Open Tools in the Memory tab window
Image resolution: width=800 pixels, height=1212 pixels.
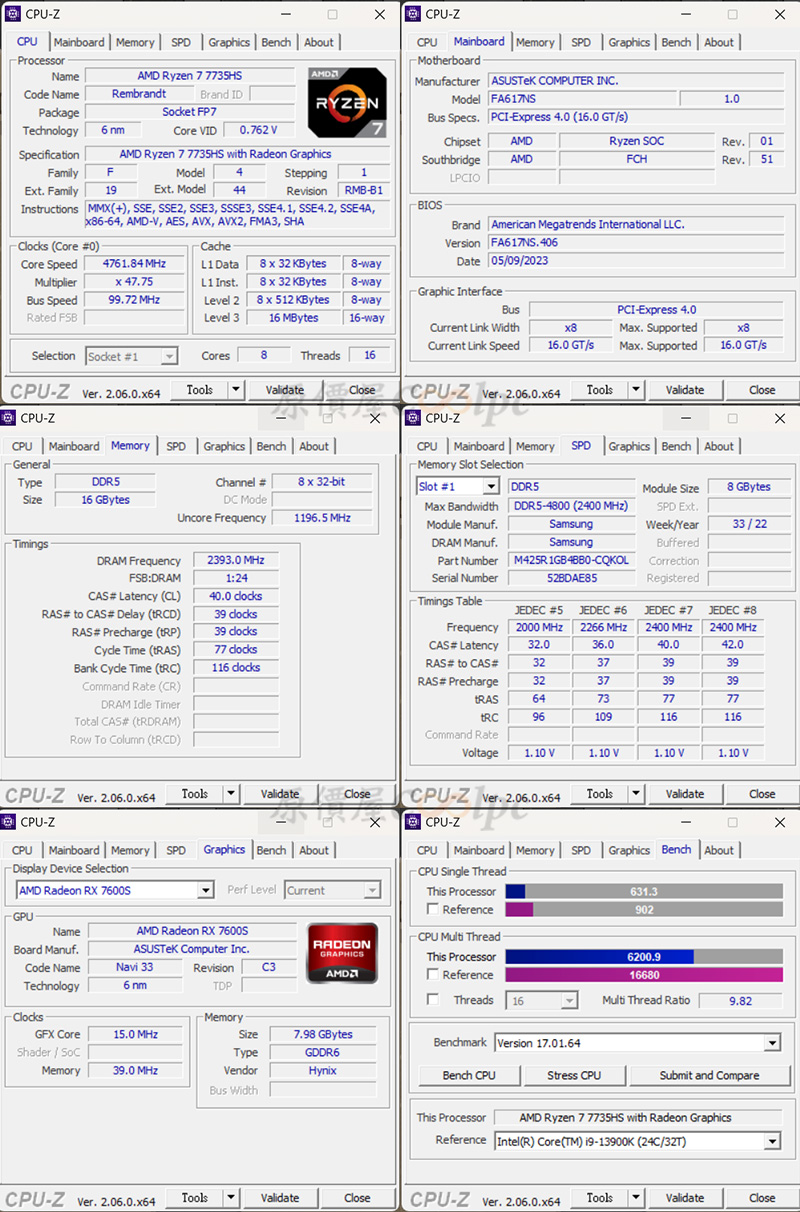click(195, 794)
